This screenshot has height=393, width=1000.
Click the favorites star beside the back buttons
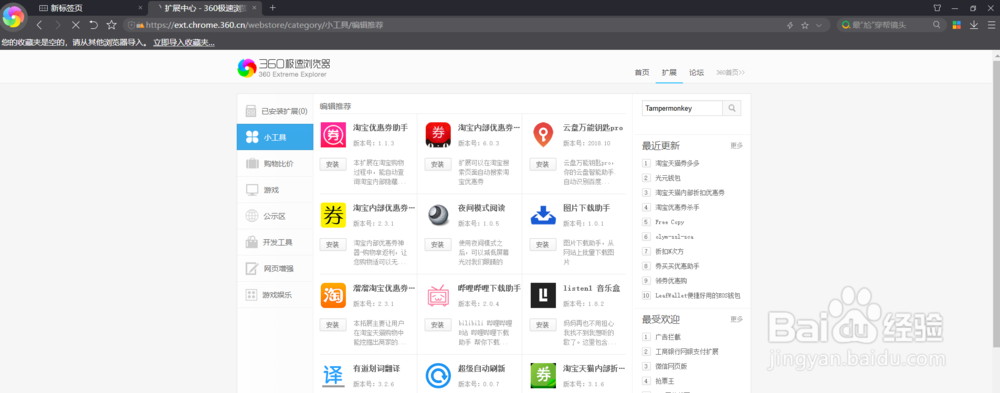click(x=112, y=25)
